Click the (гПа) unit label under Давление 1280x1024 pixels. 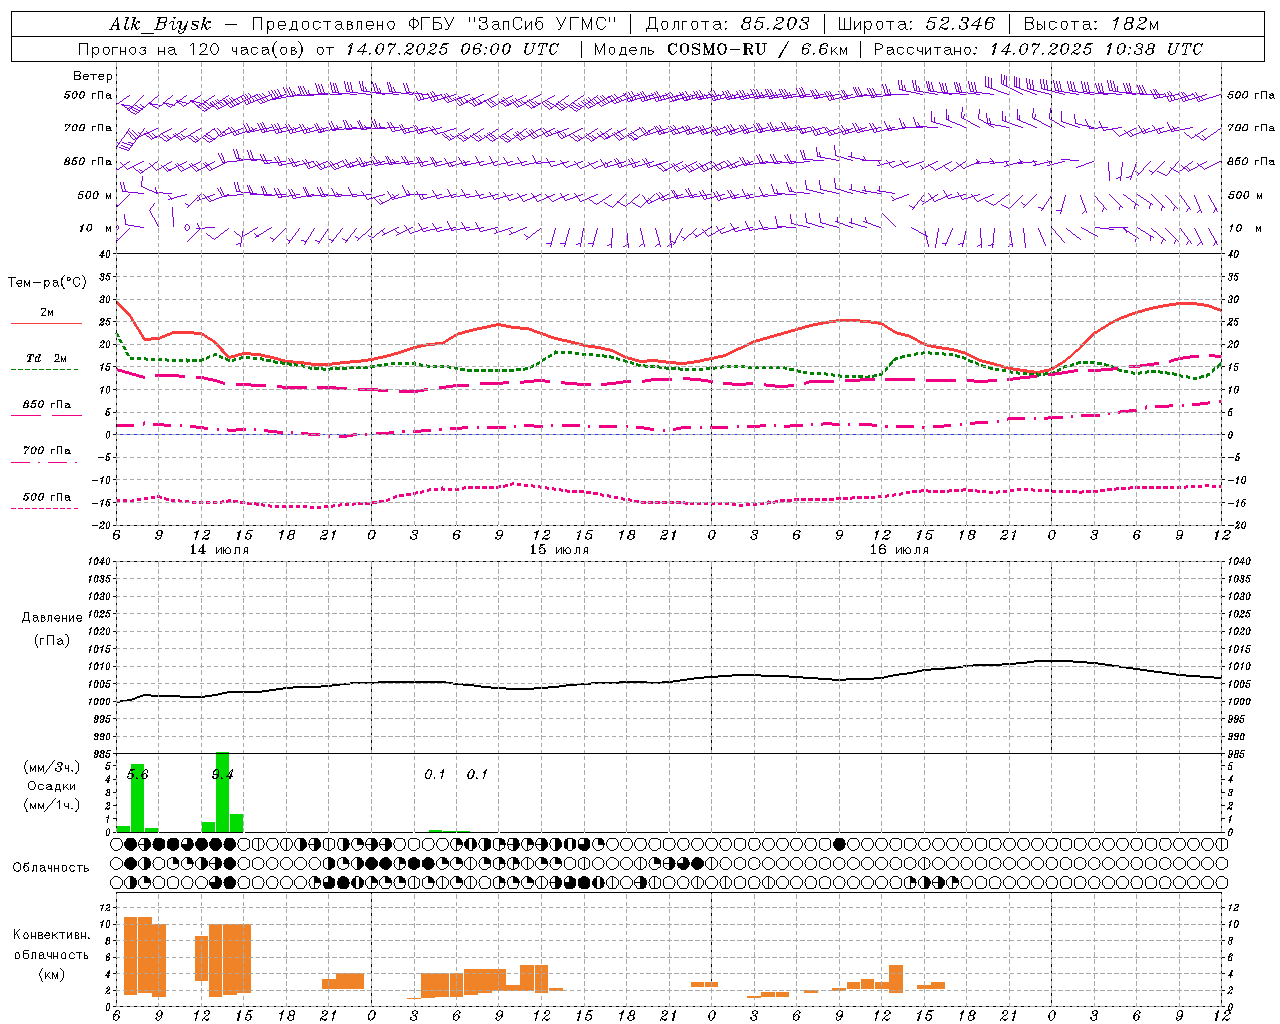coord(51,640)
